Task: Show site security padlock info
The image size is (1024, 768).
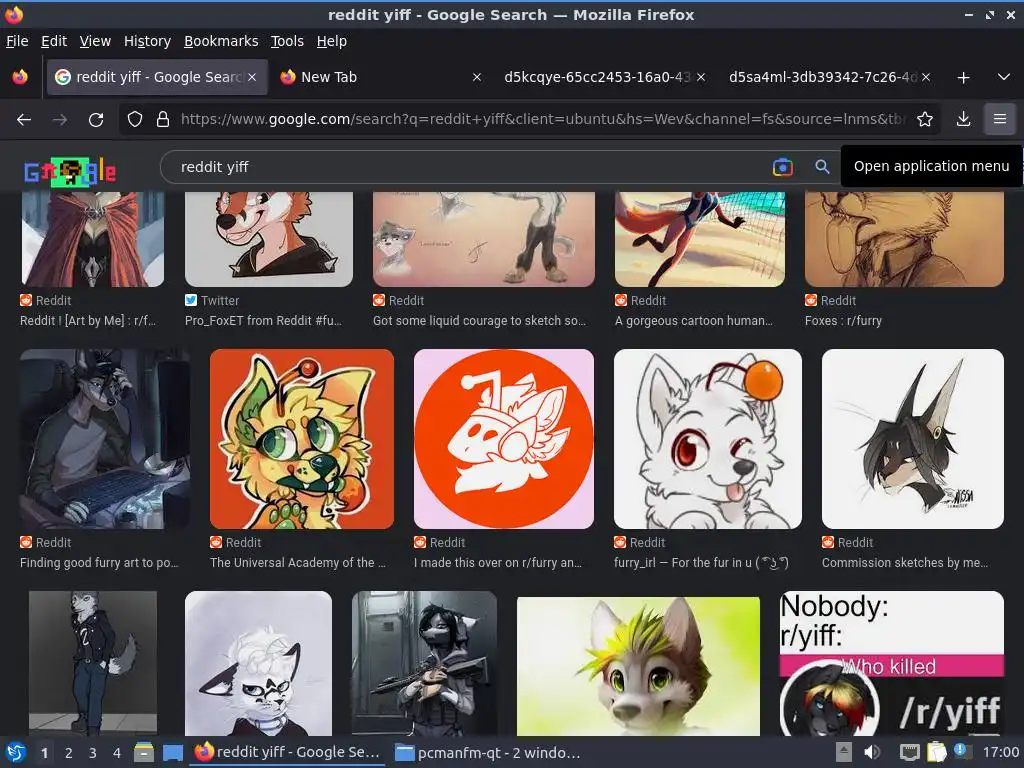Action: pos(163,119)
